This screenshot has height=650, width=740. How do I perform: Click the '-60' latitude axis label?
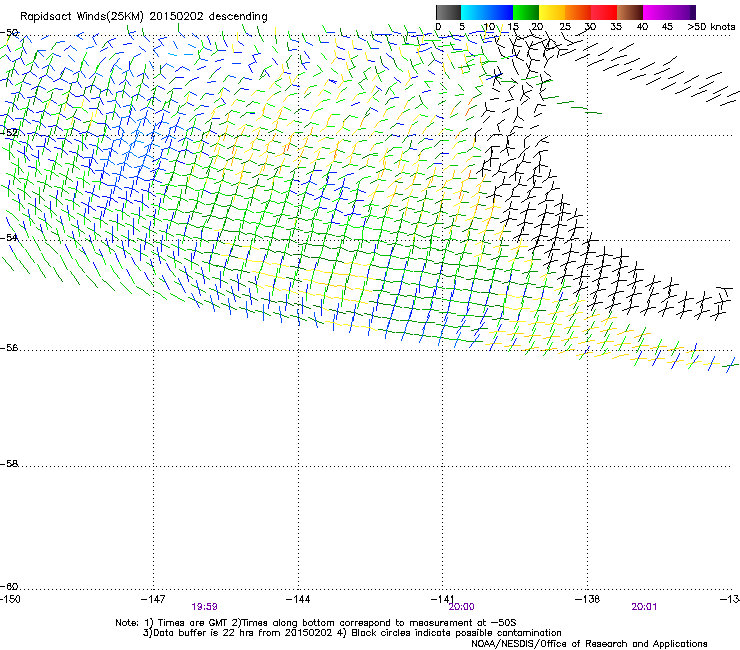pyautogui.click(x=9, y=587)
